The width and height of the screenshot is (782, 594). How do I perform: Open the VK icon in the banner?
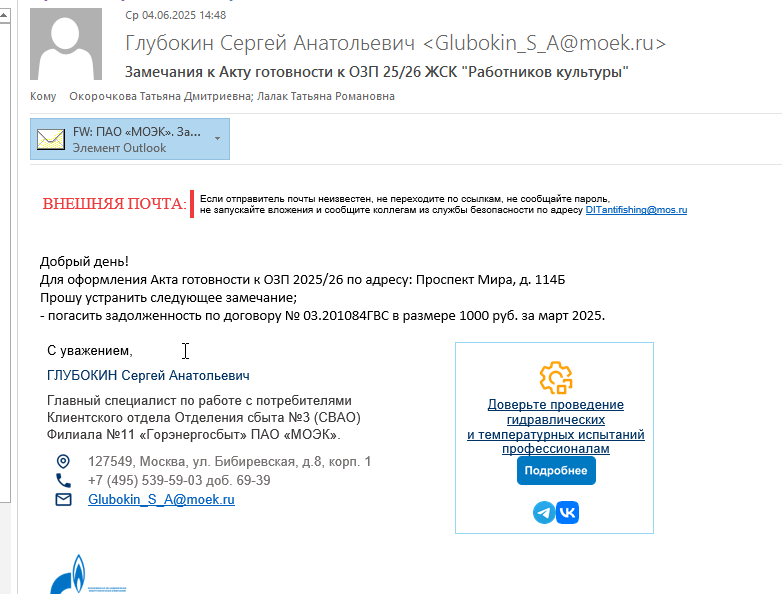568,513
